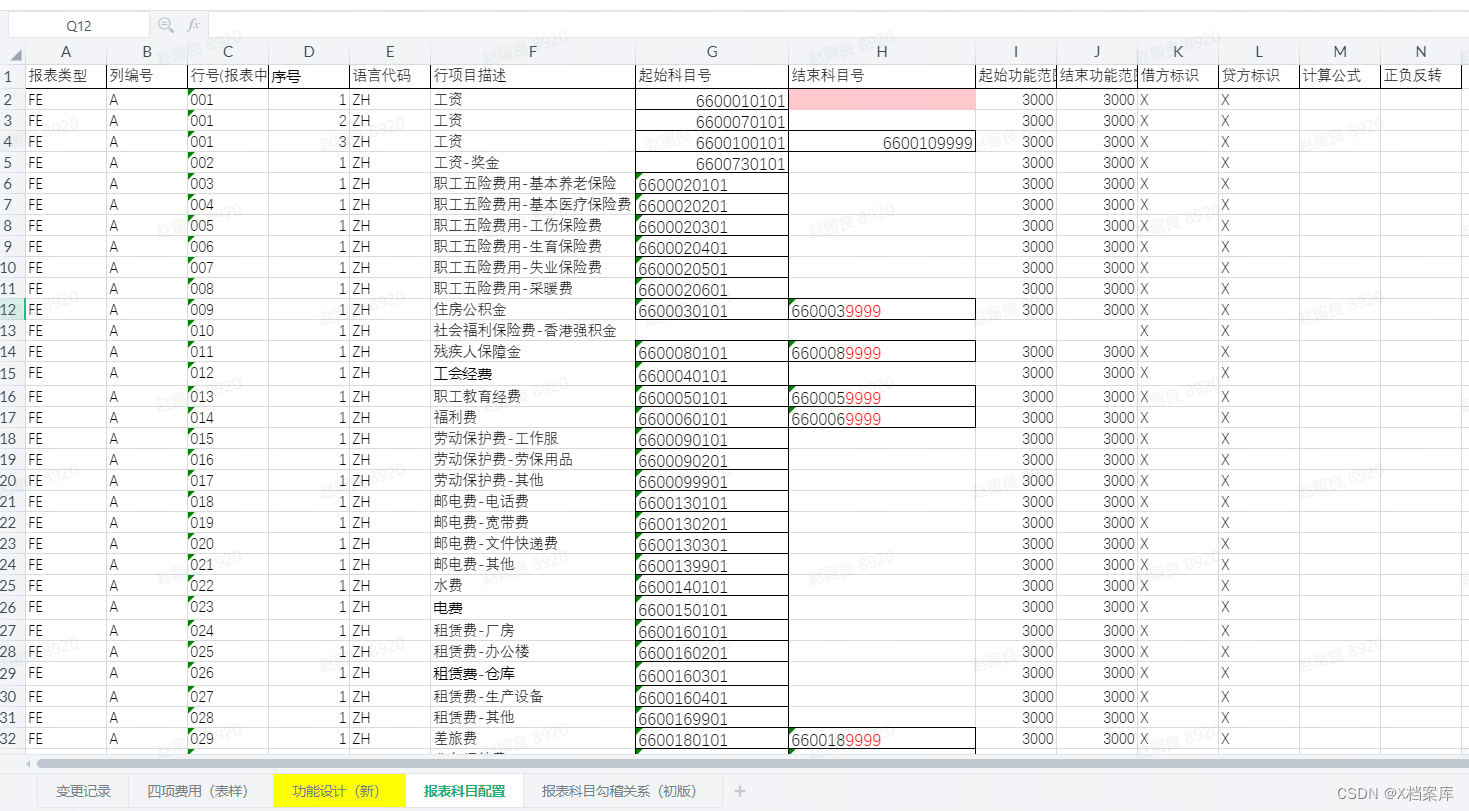Click cell 6600069999 in end account column
Viewport: 1469px width, 811px height.
point(882,418)
